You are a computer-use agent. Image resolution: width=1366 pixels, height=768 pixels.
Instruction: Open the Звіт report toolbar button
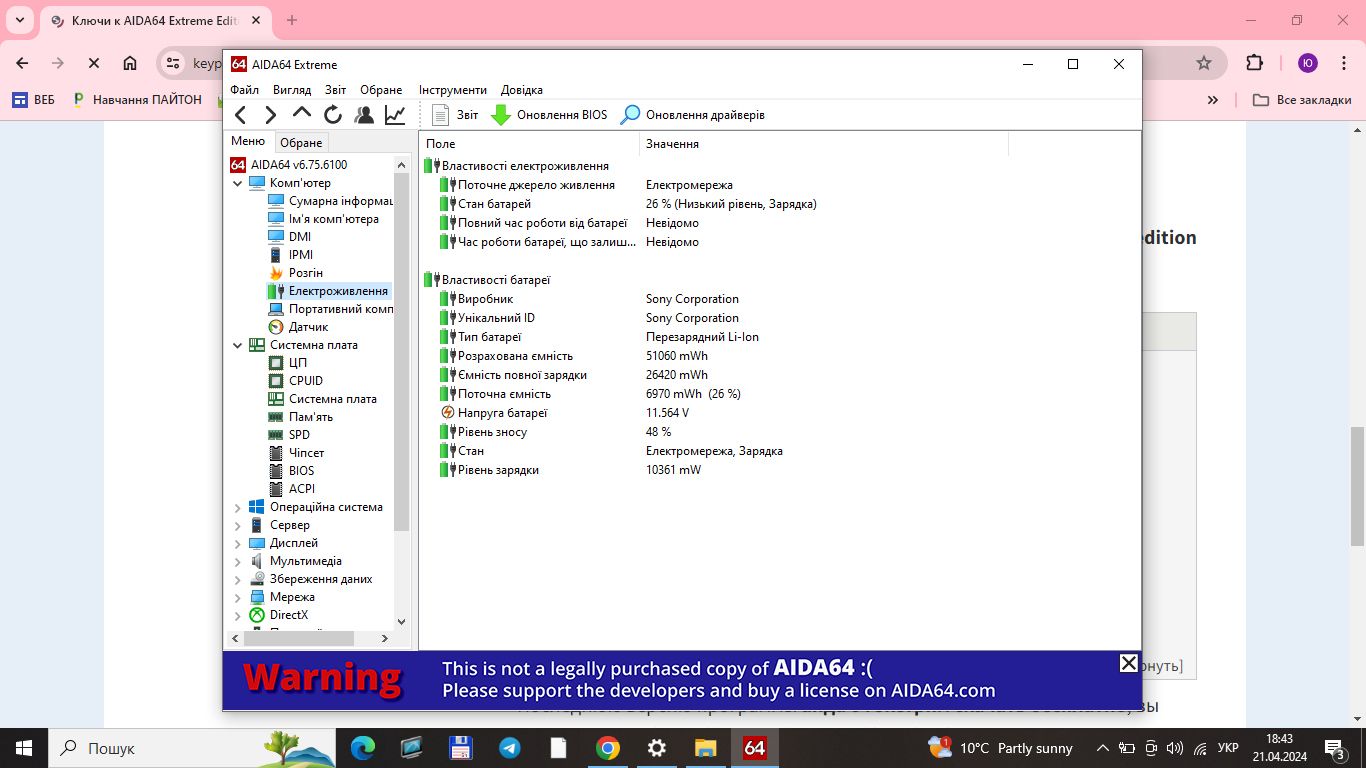(x=455, y=115)
